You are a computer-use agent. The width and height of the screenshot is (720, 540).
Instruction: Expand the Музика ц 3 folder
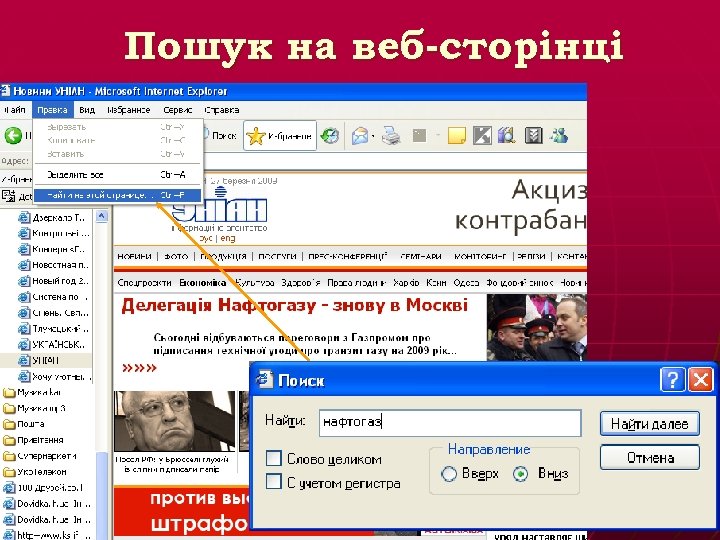pos(34,408)
